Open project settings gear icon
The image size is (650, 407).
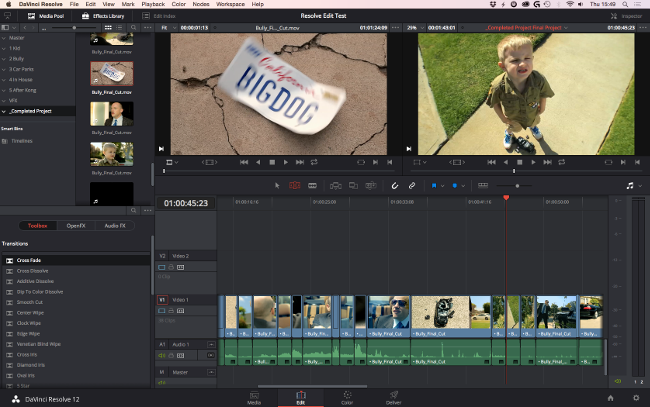coord(636,398)
